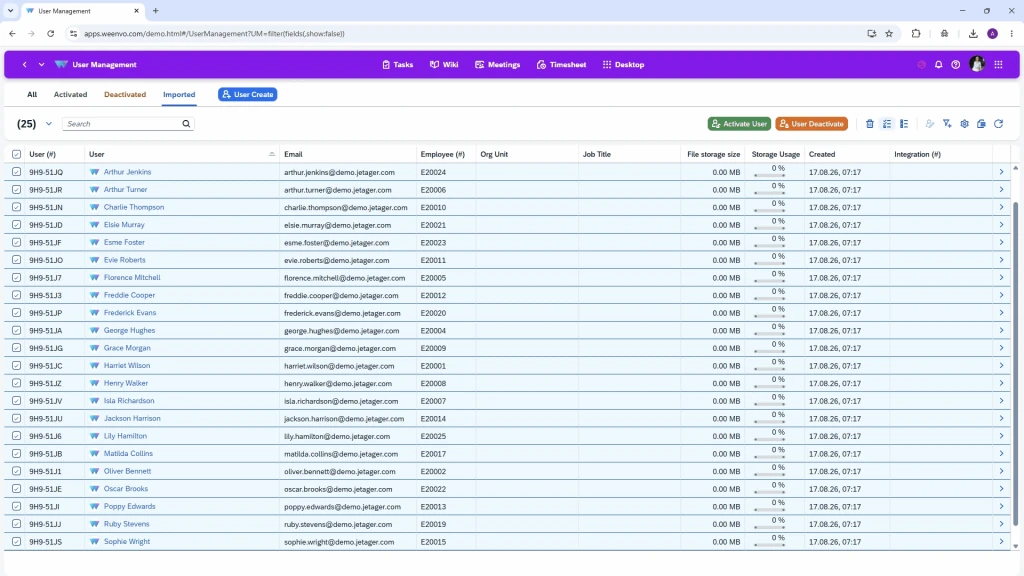Open the header module dropdown chevron
The height and width of the screenshot is (576, 1024).
tap(41, 65)
